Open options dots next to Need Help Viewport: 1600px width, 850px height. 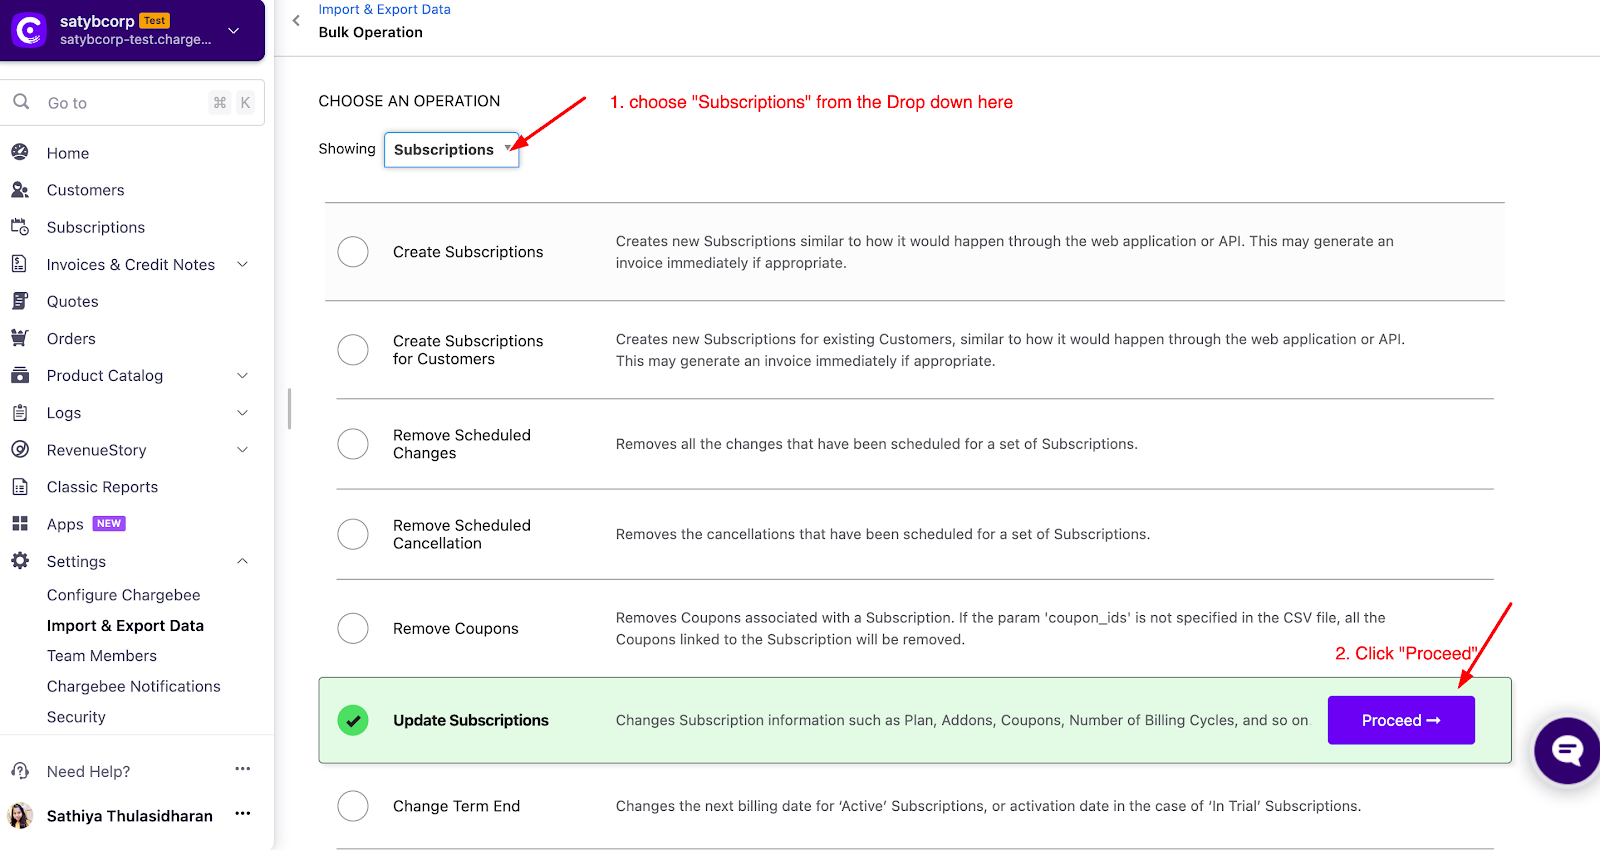click(243, 769)
